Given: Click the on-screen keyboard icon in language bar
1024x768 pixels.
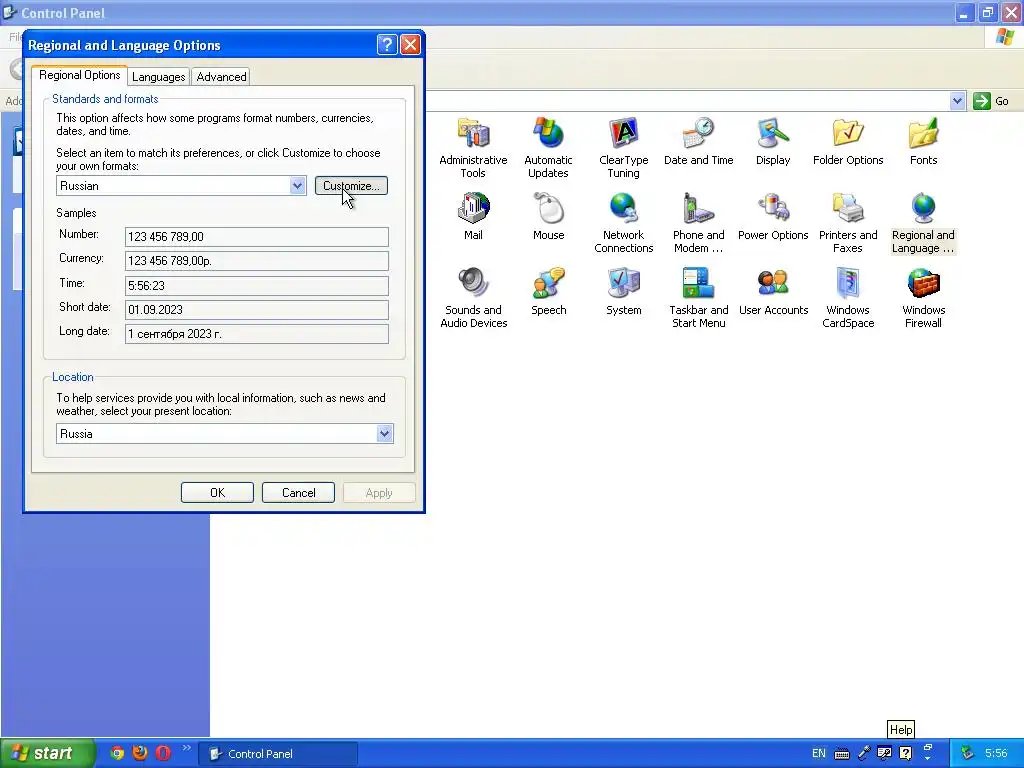Looking at the screenshot, I should (x=842, y=754).
